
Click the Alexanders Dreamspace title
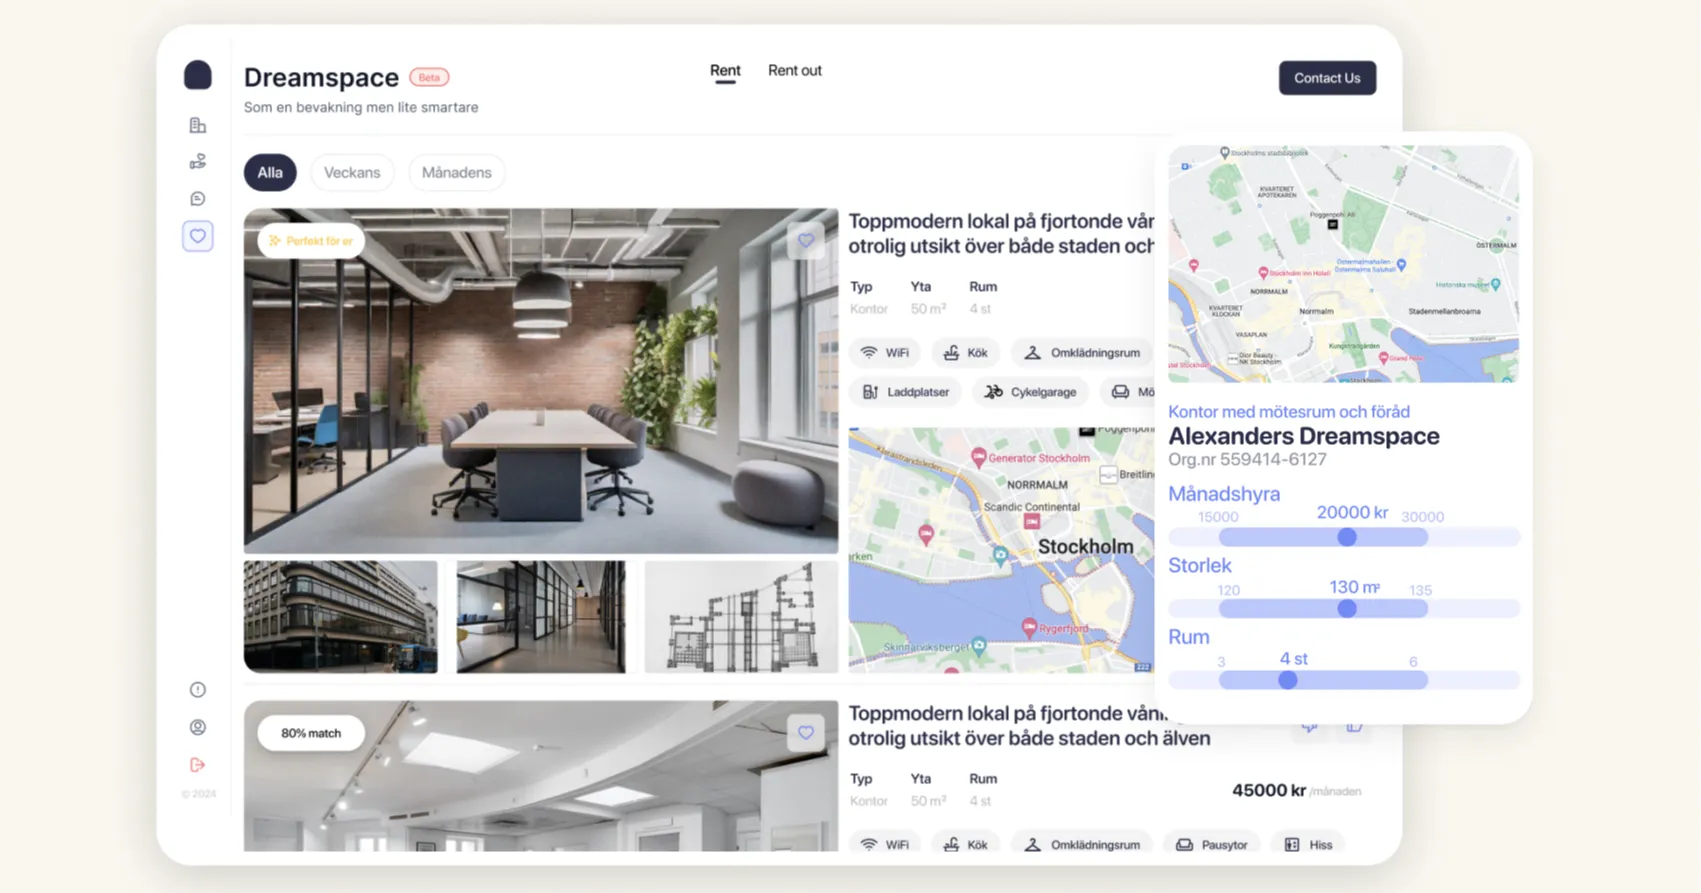(x=1304, y=436)
